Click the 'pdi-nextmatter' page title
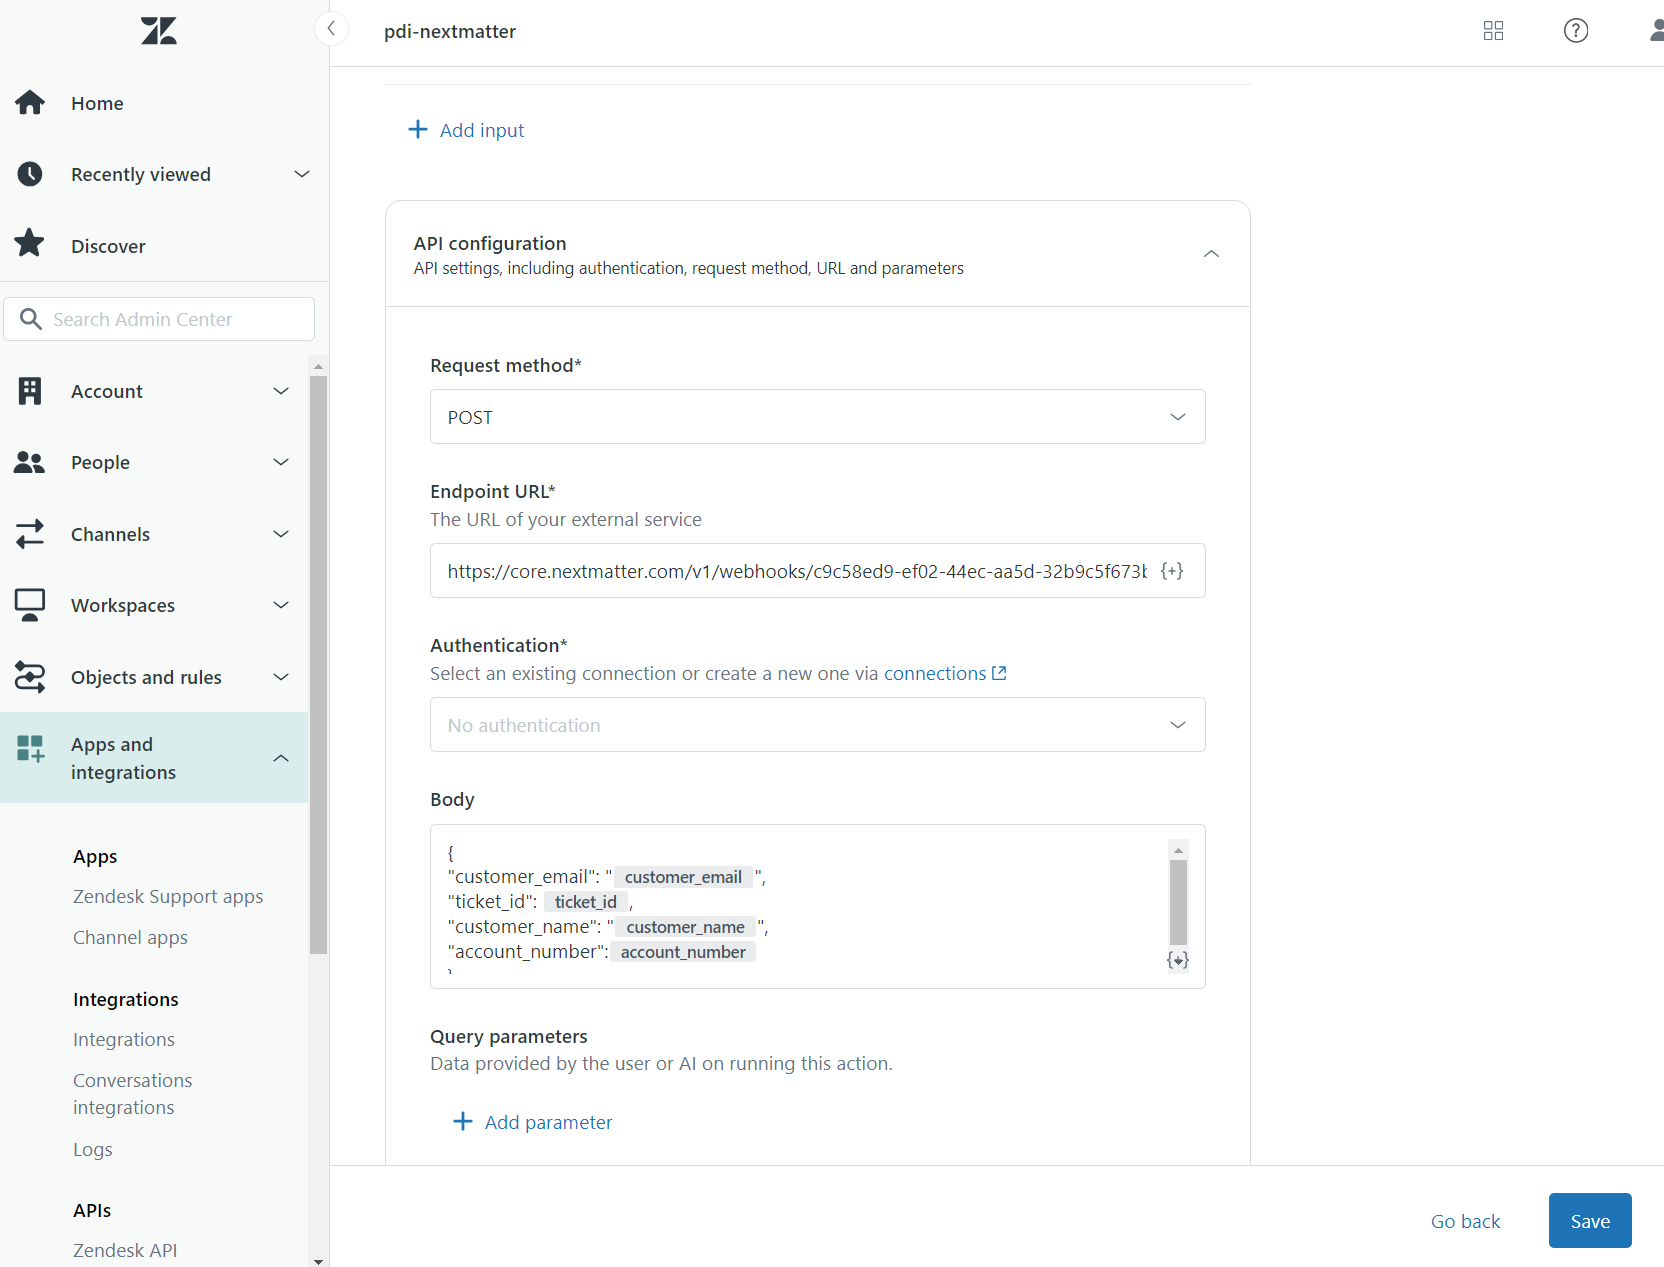This screenshot has height=1267, width=1664. click(x=450, y=31)
